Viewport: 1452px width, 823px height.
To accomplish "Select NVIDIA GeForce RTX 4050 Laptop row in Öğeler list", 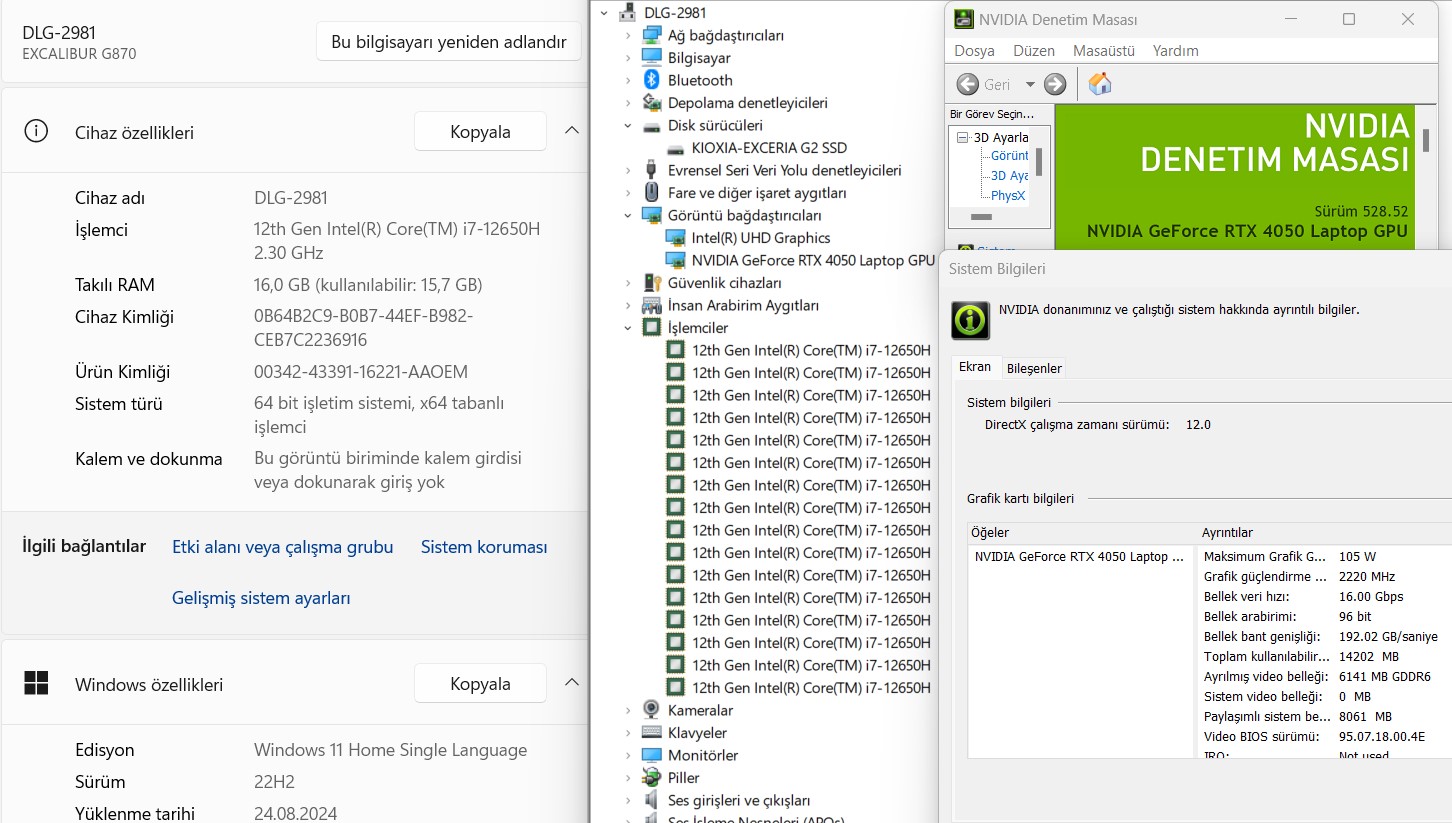I will 1080,556.
